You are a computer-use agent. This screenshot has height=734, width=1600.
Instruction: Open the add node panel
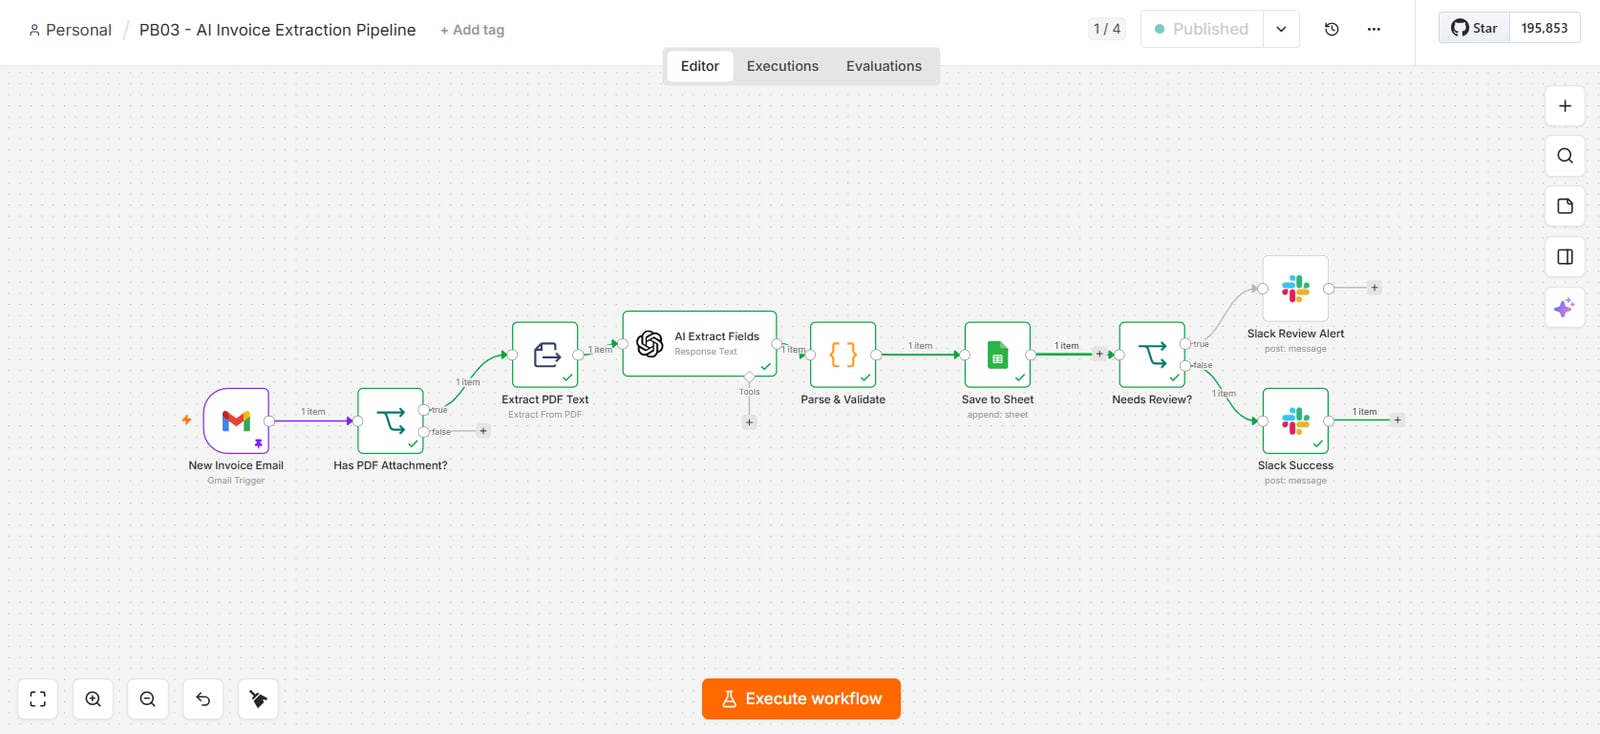(x=1565, y=106)
